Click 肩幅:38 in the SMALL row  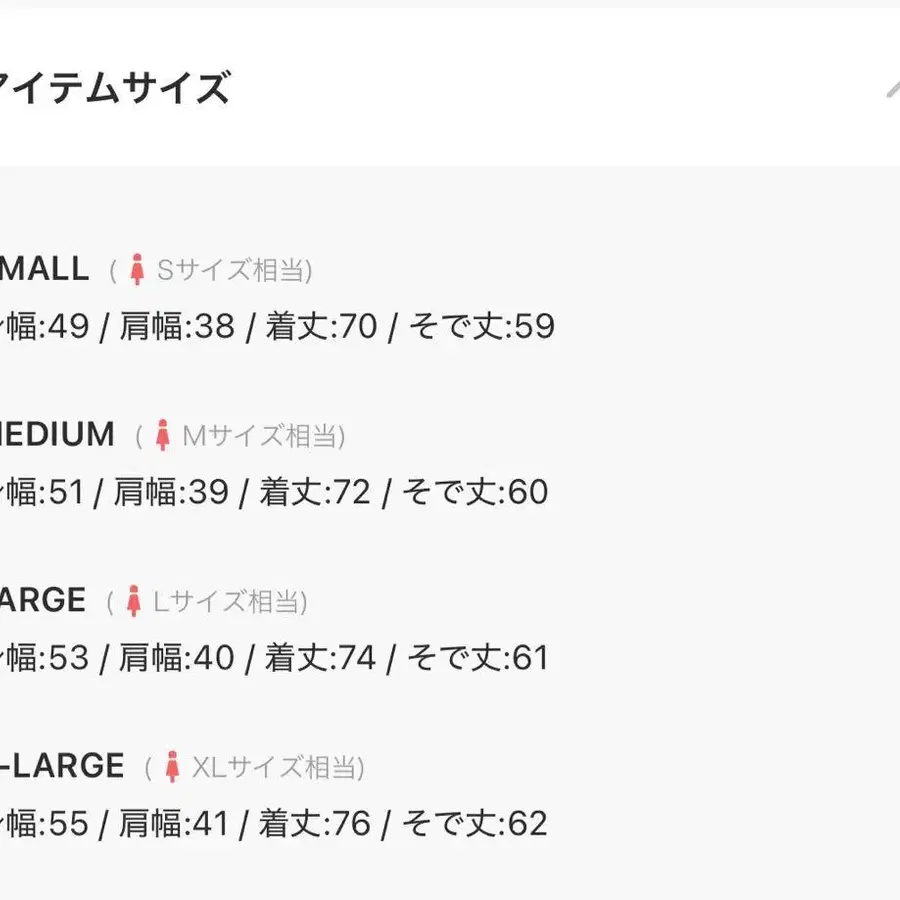(x=177, y=326)
